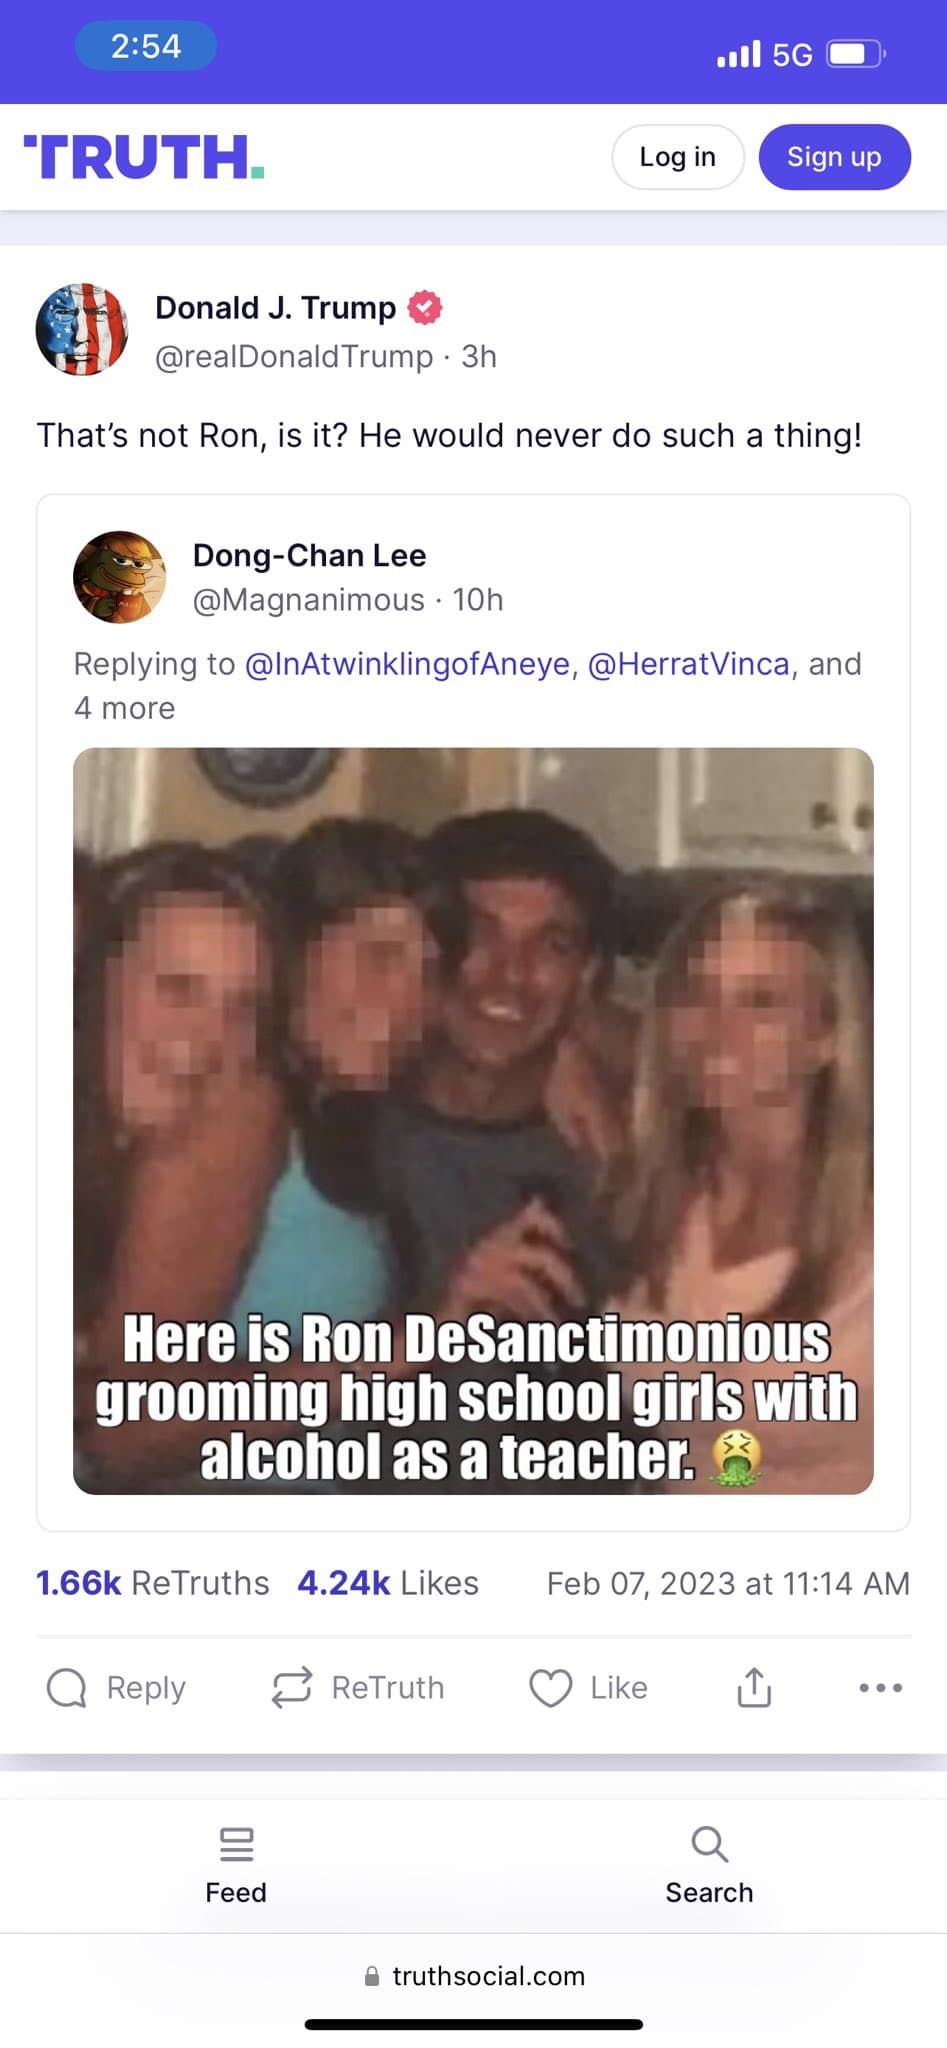Open the Search tab

click(709, 1866)
